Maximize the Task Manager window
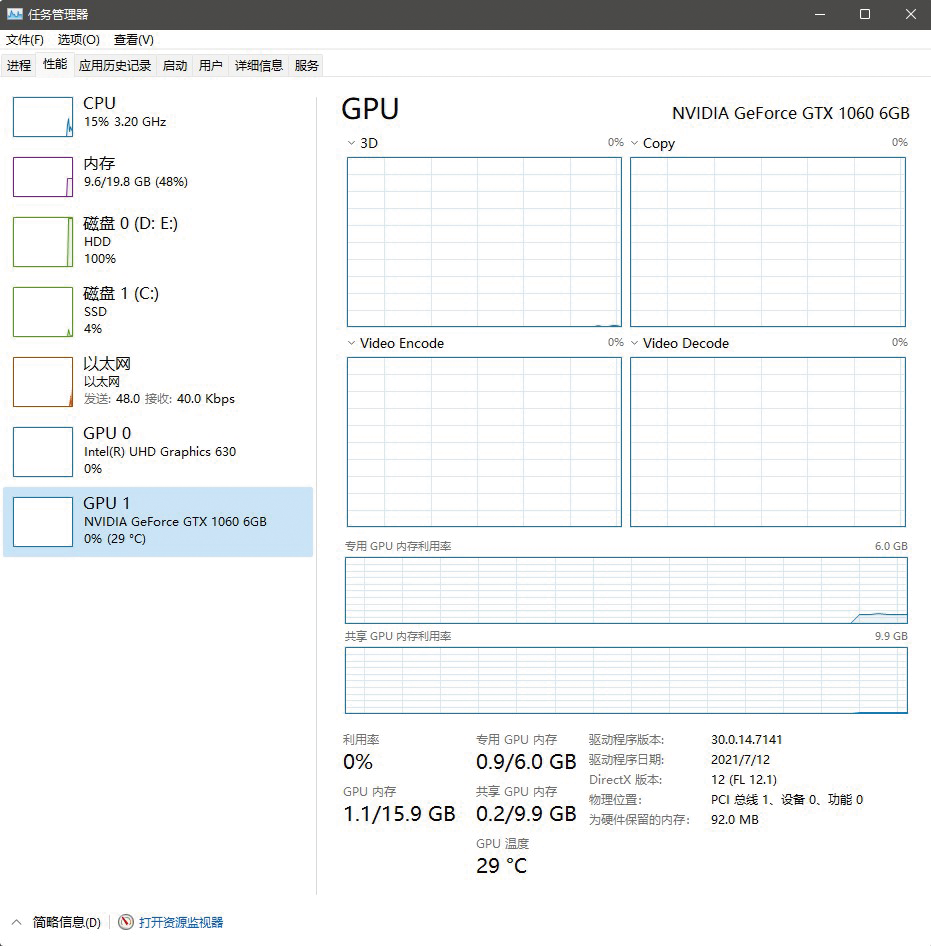This screenshot has width=931, height=946. click(865, 14)
